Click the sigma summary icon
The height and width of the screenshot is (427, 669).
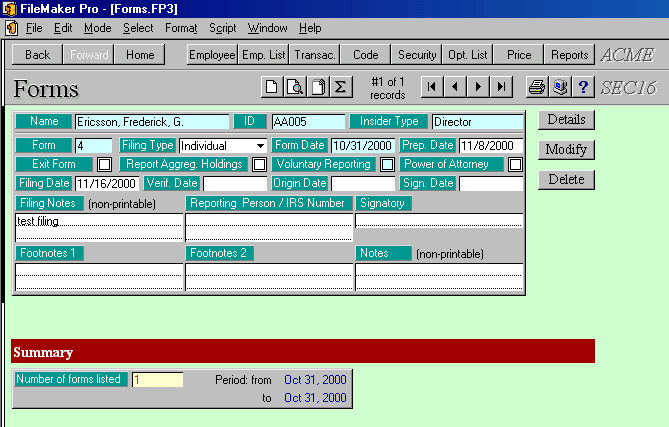click(340, 88)
